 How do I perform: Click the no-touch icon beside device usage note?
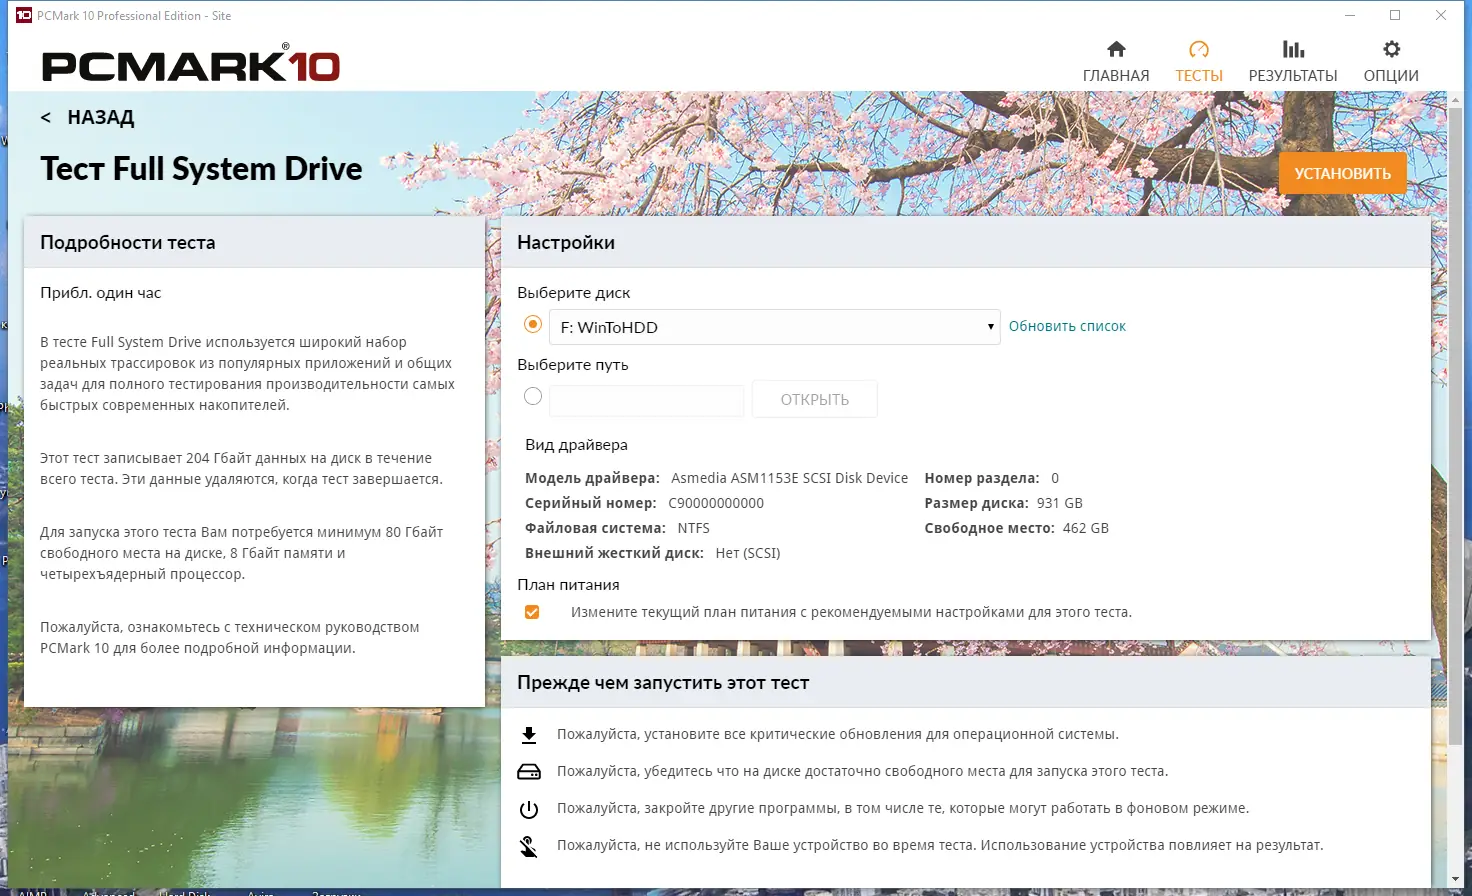pos(529,846)
